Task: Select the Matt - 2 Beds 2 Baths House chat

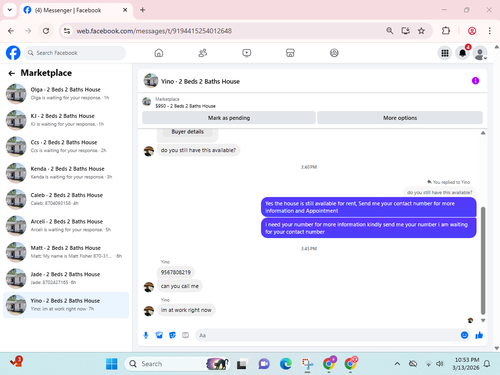Action: [x=66, y=252]
